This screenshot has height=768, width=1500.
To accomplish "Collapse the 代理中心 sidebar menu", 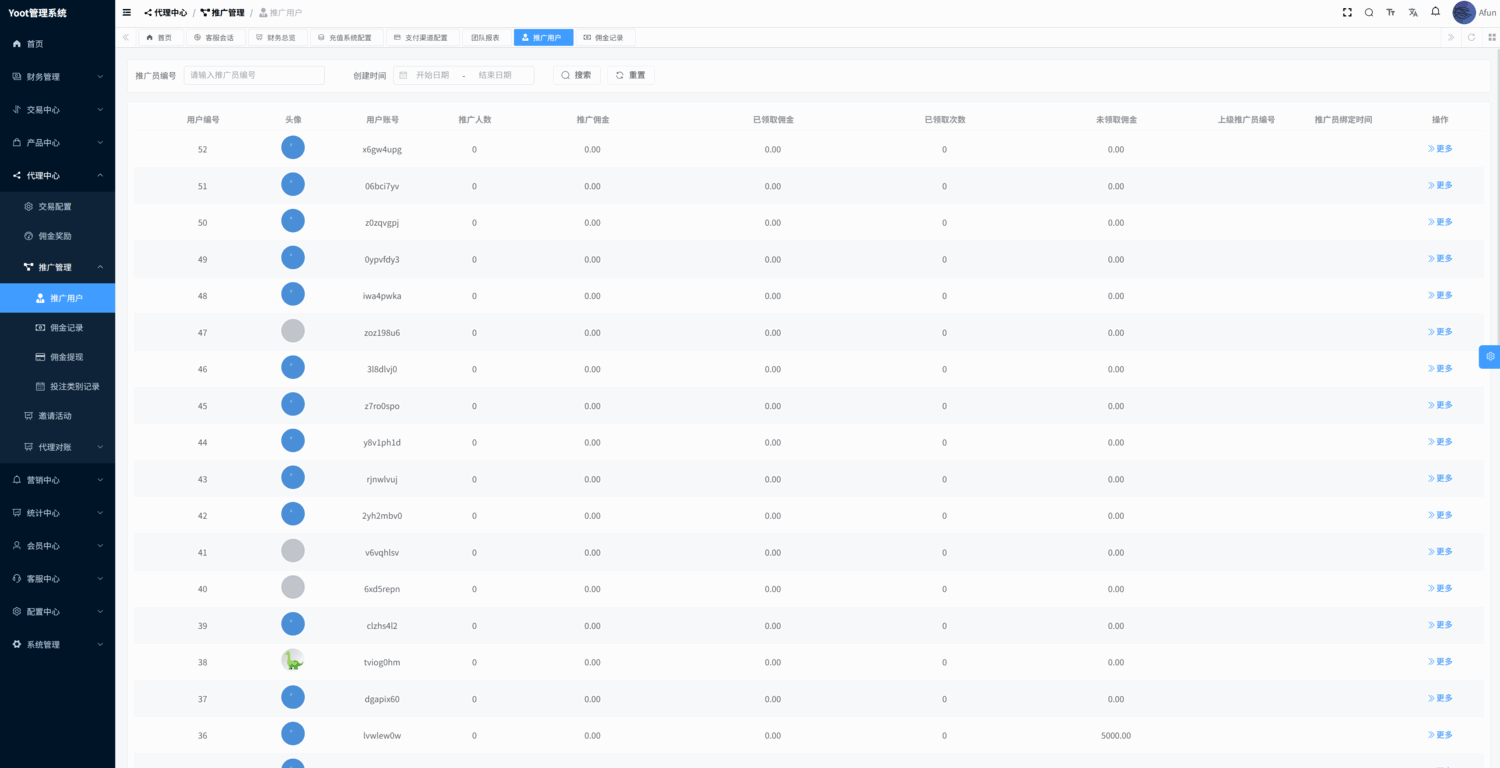I will click(57, 175).
